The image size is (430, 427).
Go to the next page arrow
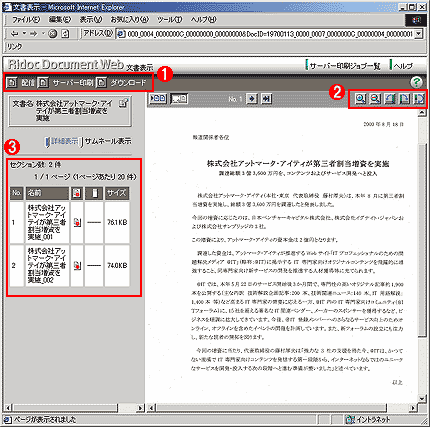coord(252,99)
